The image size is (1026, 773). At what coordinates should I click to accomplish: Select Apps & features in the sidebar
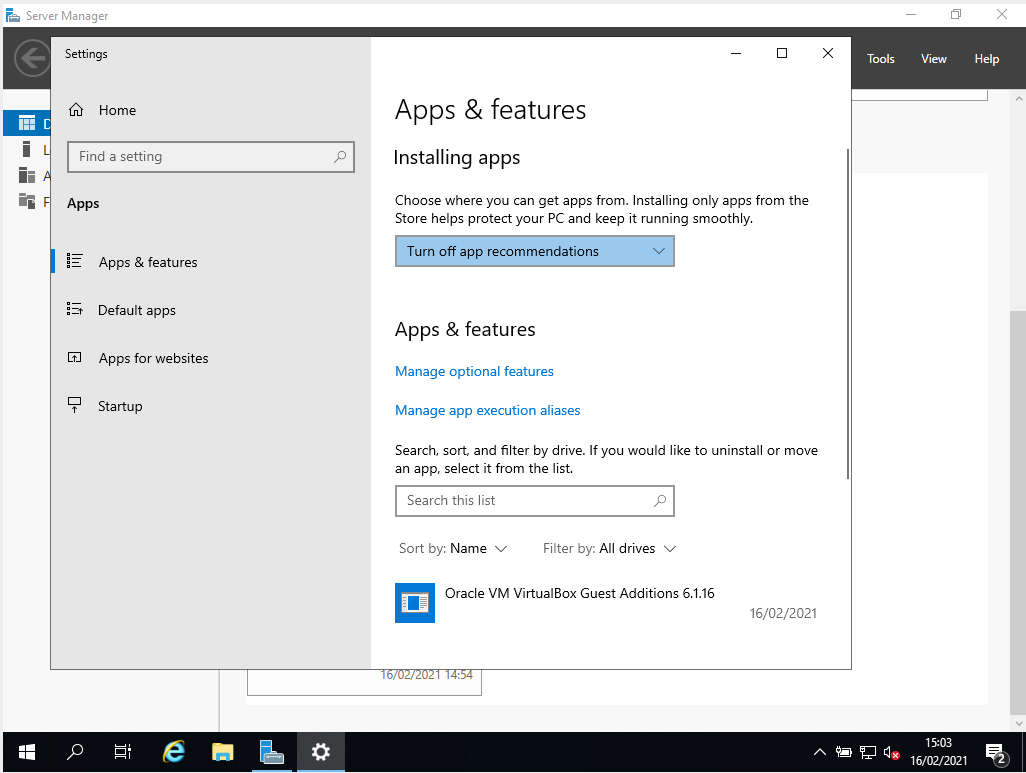pos(150,261)
